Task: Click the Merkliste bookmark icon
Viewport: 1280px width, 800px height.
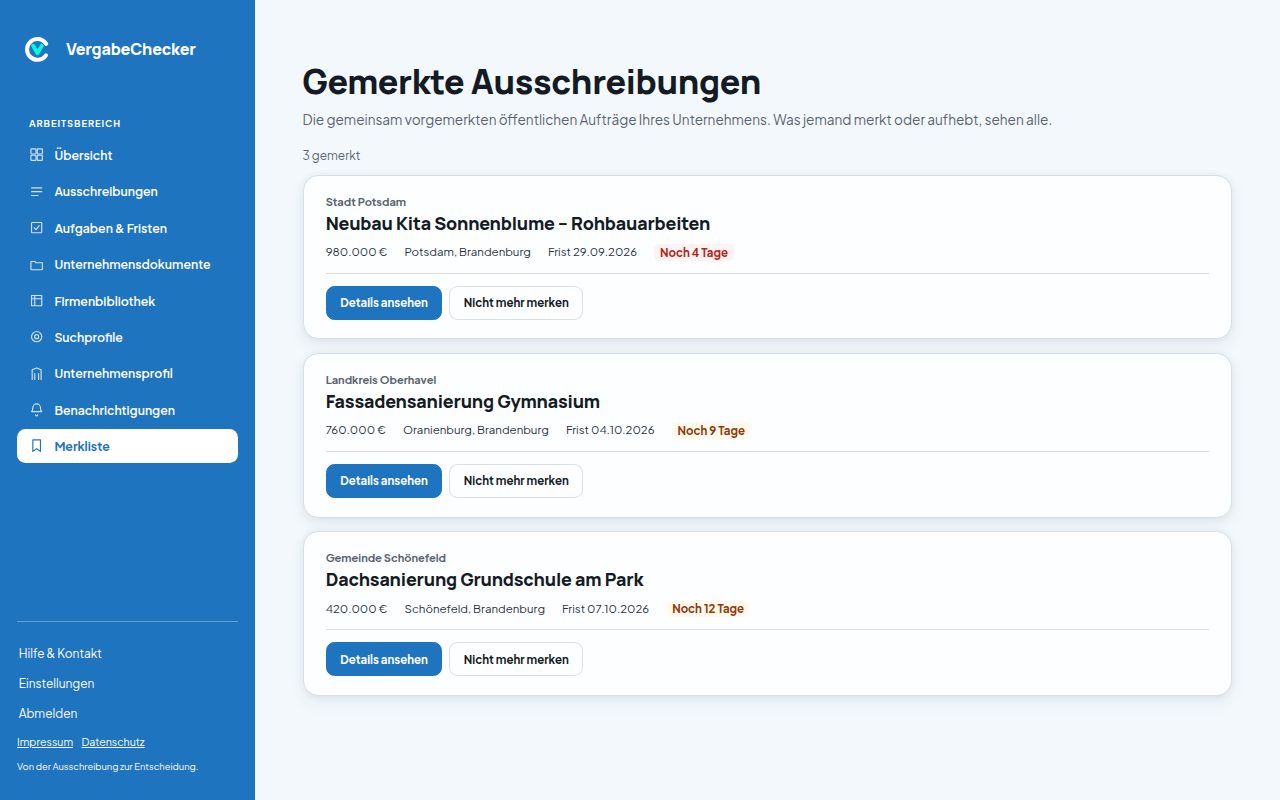Action: tap(37, 446)
